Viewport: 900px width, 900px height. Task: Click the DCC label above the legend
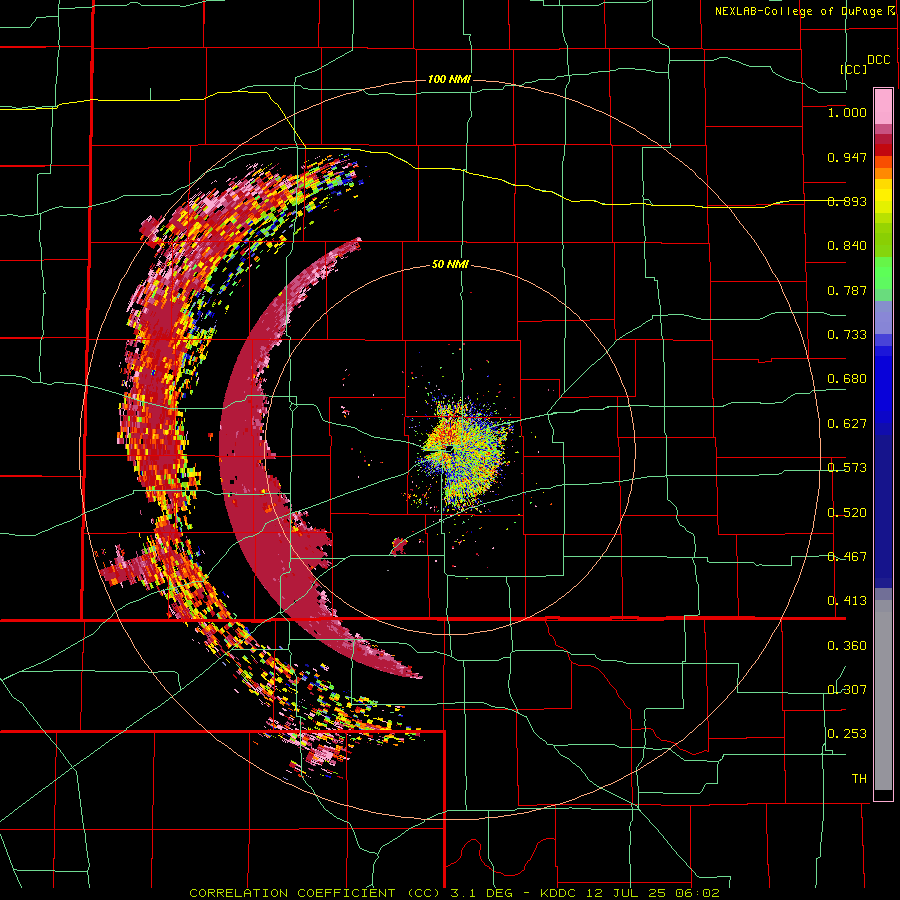point(879,60)
